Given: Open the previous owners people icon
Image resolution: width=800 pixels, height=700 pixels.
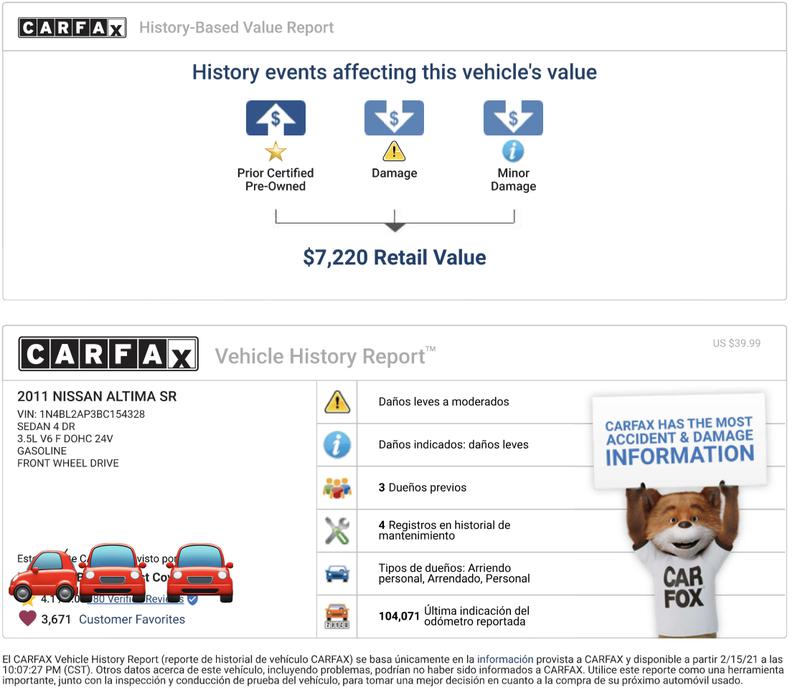Looking at the screenshot, I should pos(338,488).
